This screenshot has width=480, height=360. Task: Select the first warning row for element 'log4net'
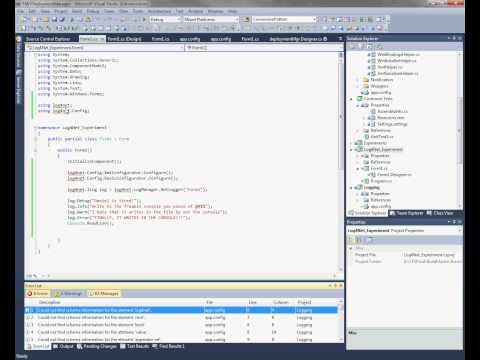[x=181, y=310]
